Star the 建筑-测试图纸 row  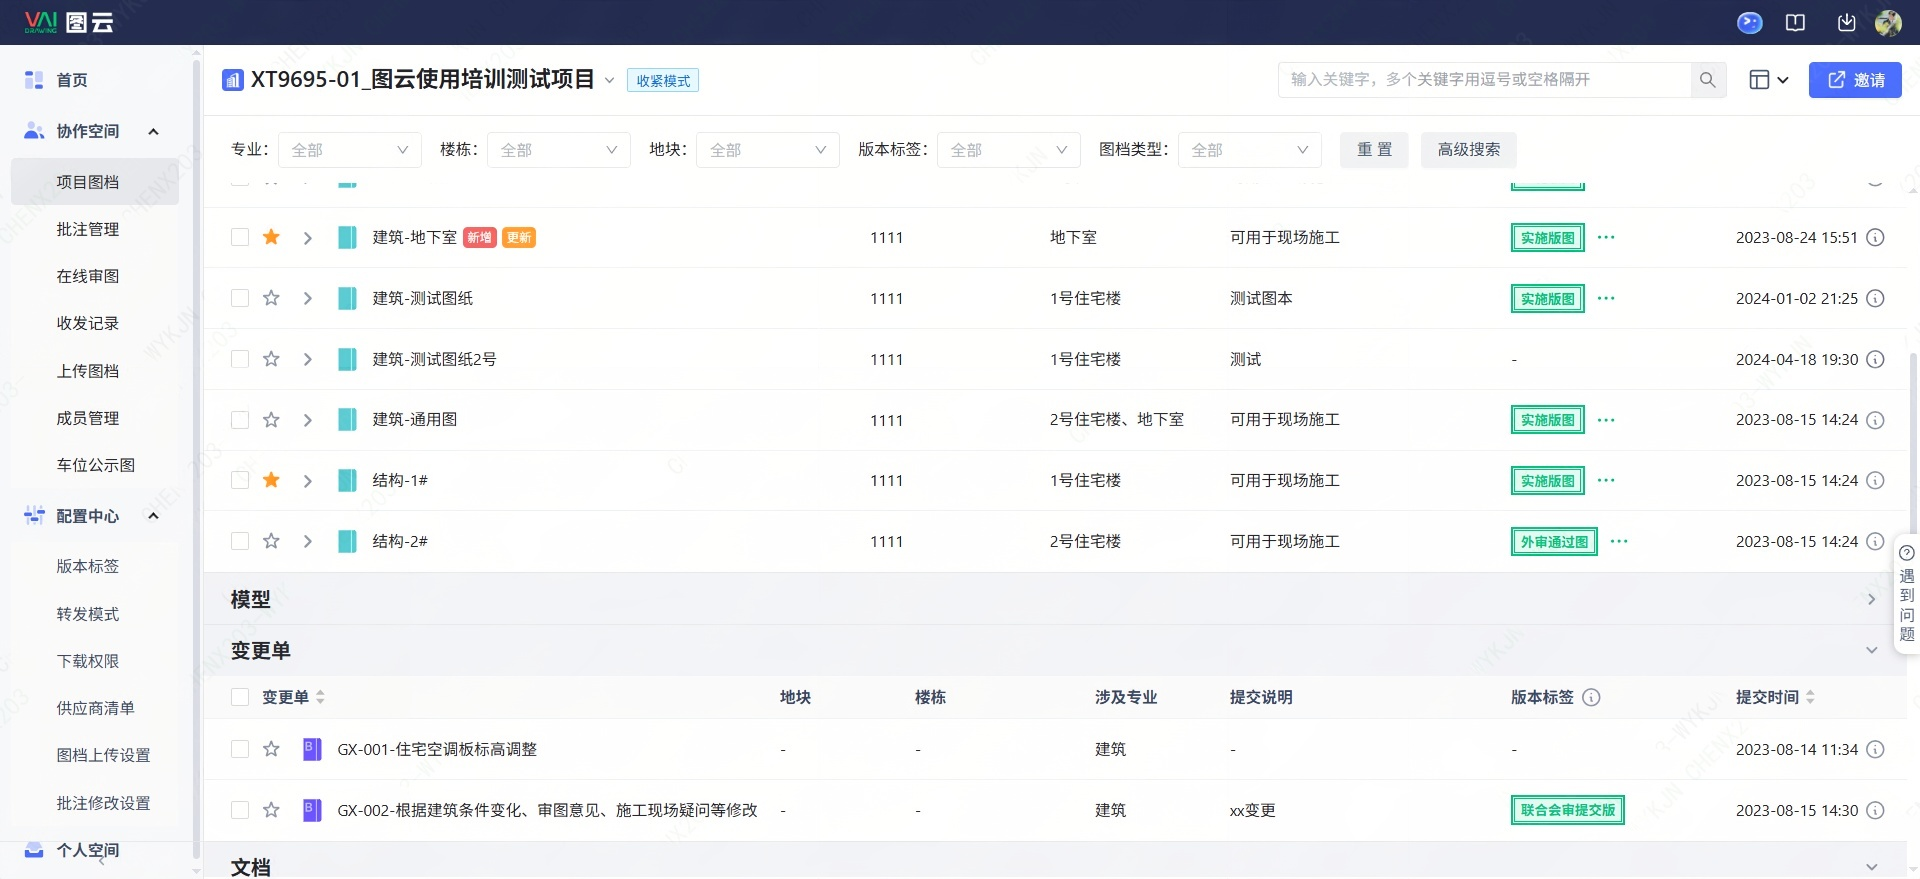pyautogui.click(x=271, y=298)
